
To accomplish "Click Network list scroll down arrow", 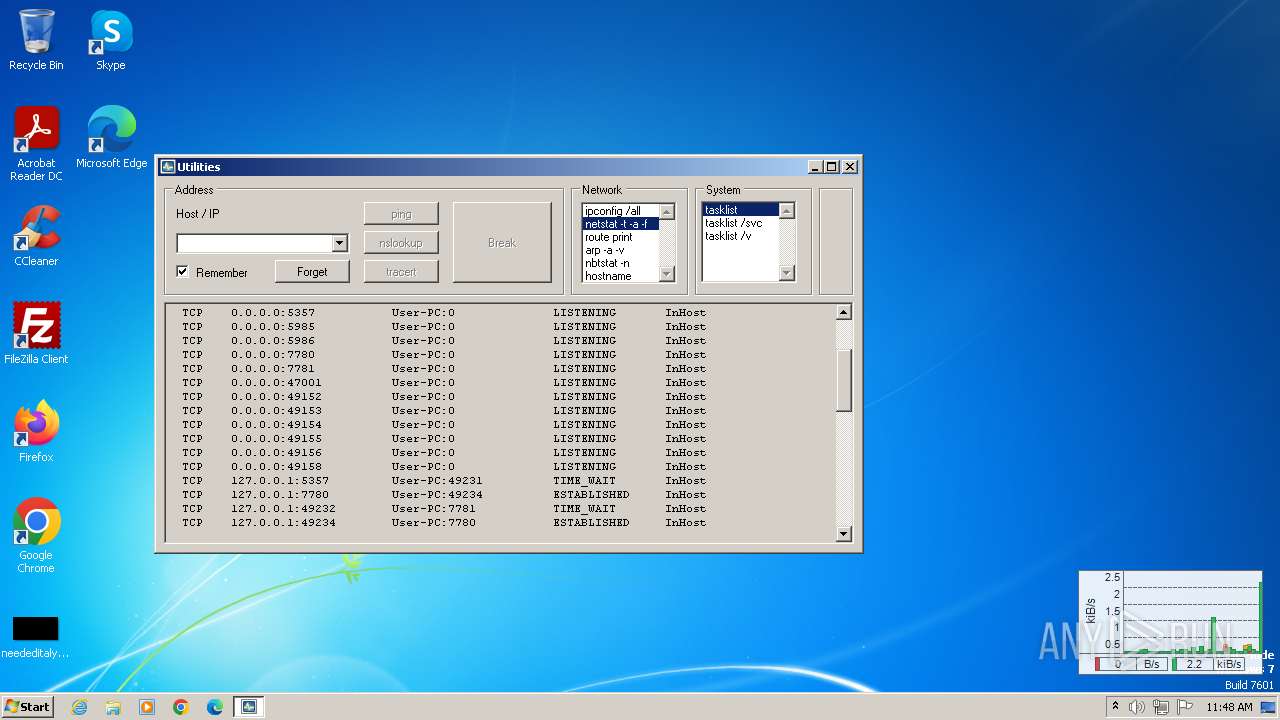I will coord(667,274).
